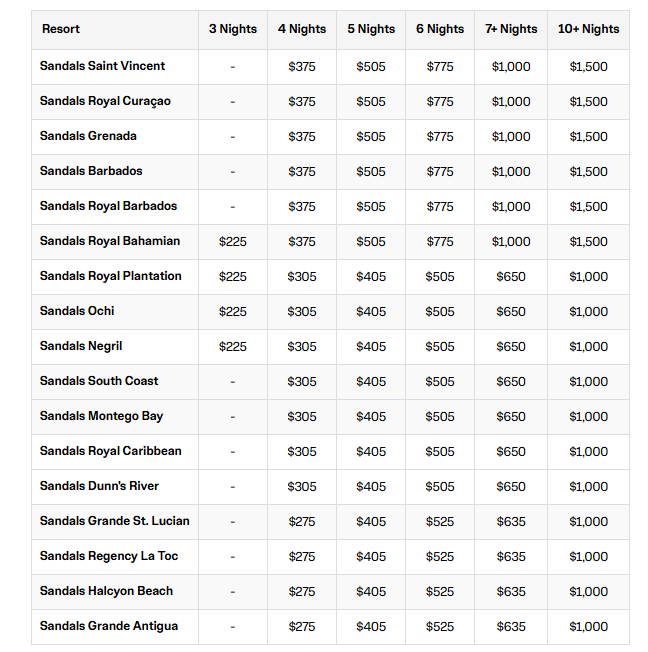Image resolution: width=648 pixels, height=652 pixels.
Task: Select the 5 Nights column header
Action: click(371, 29)
